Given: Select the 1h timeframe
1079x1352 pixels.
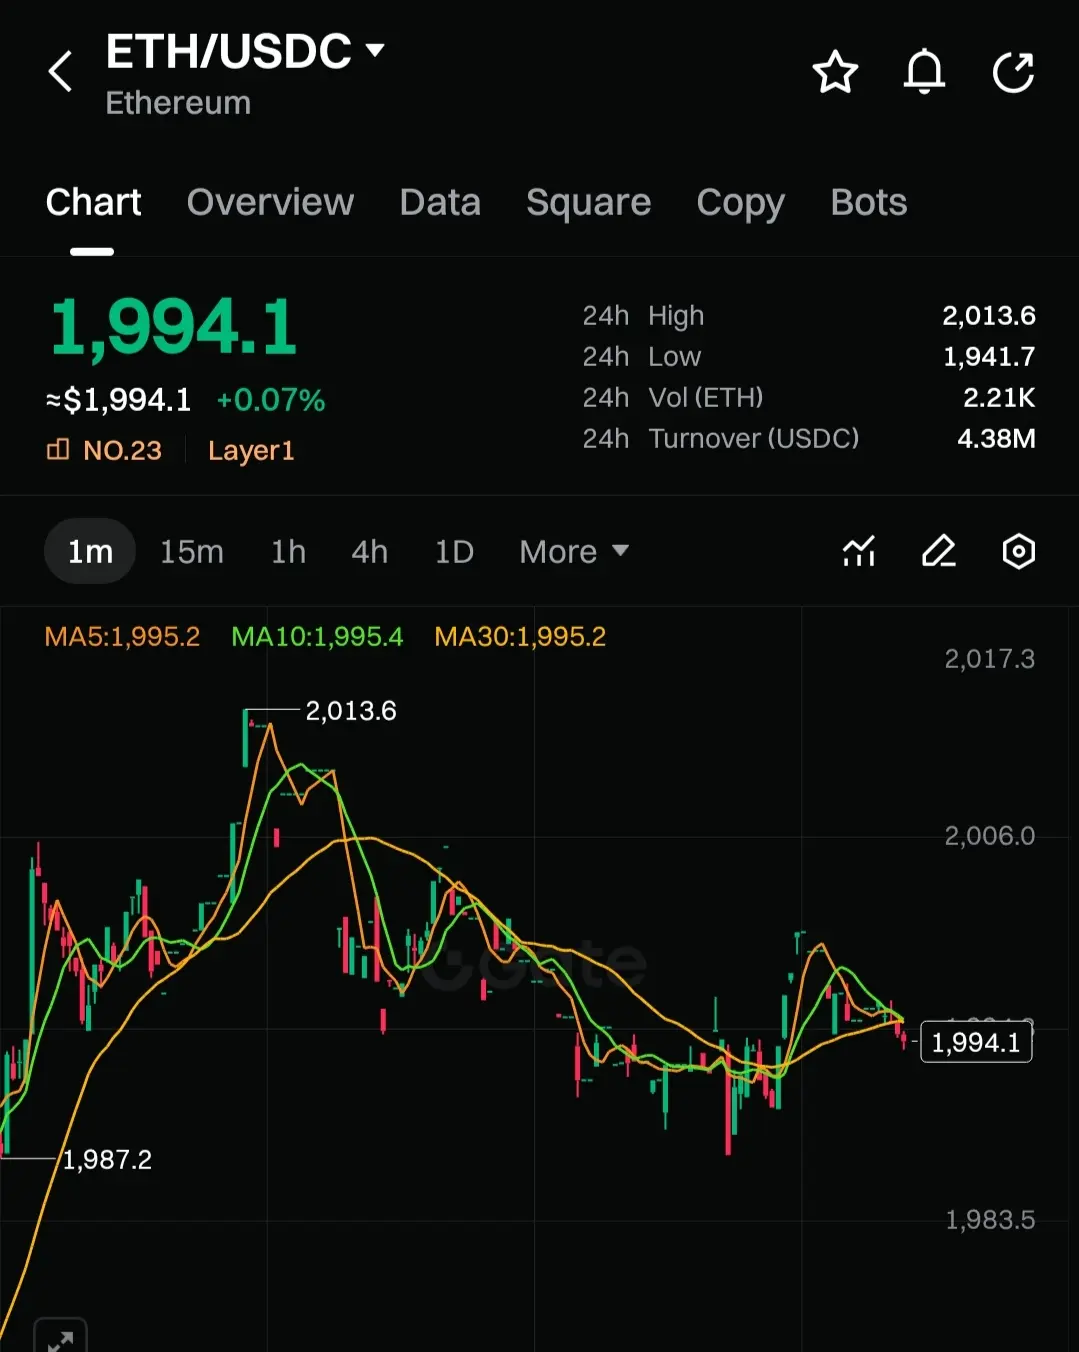Looking at the screenshot, I should tap(288, 551).
